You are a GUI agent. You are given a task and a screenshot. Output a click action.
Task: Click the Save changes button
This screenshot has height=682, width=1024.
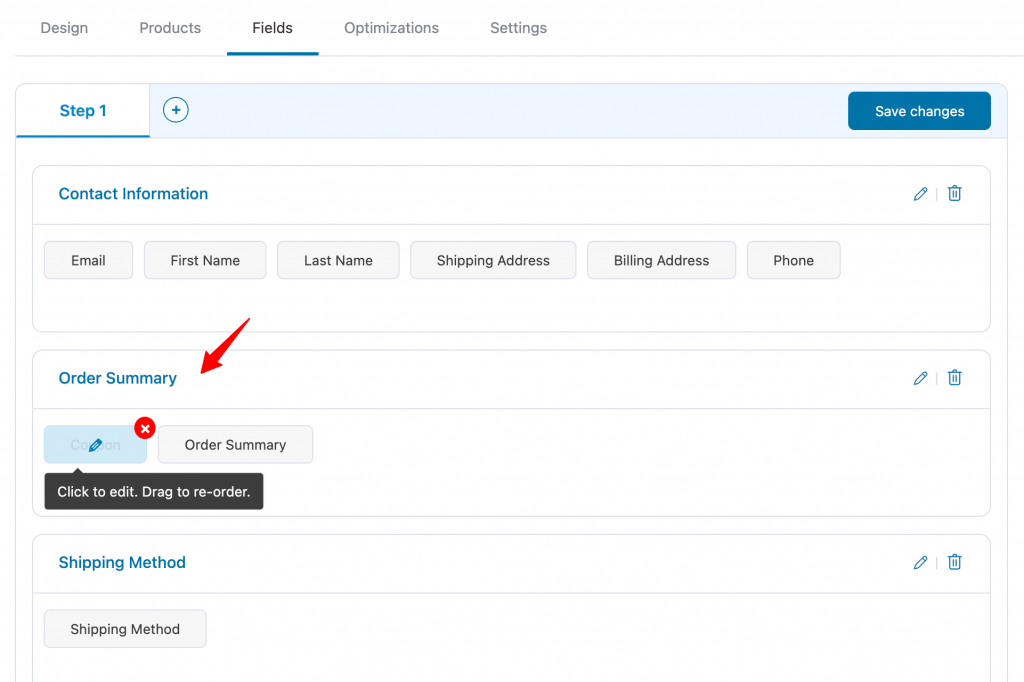pos(919,111)
